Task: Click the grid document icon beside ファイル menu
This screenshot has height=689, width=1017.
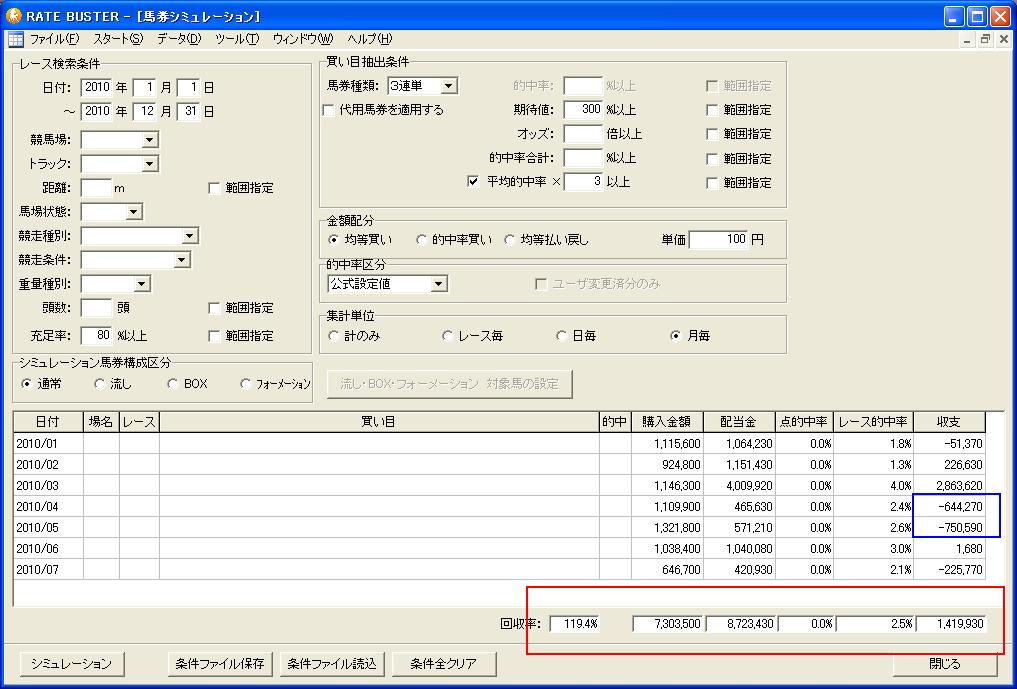Action: (x=16, y=40)
